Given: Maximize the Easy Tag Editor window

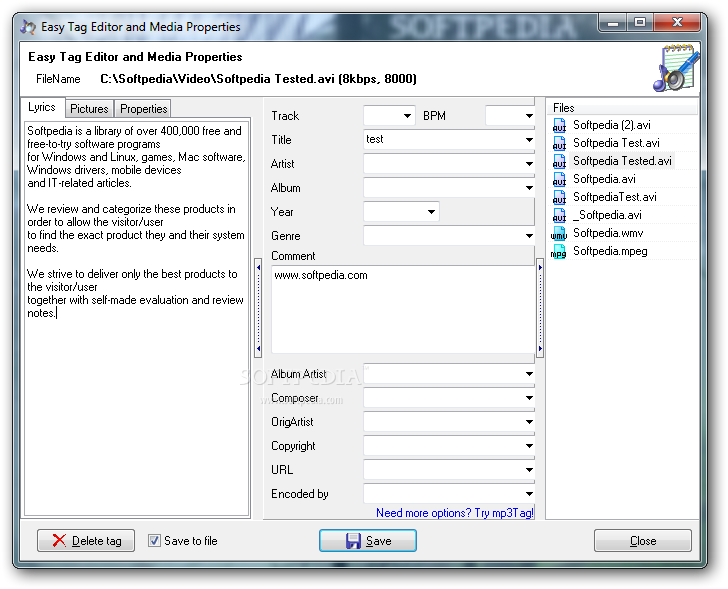Looking at the screenshot, I should (640, 22).
